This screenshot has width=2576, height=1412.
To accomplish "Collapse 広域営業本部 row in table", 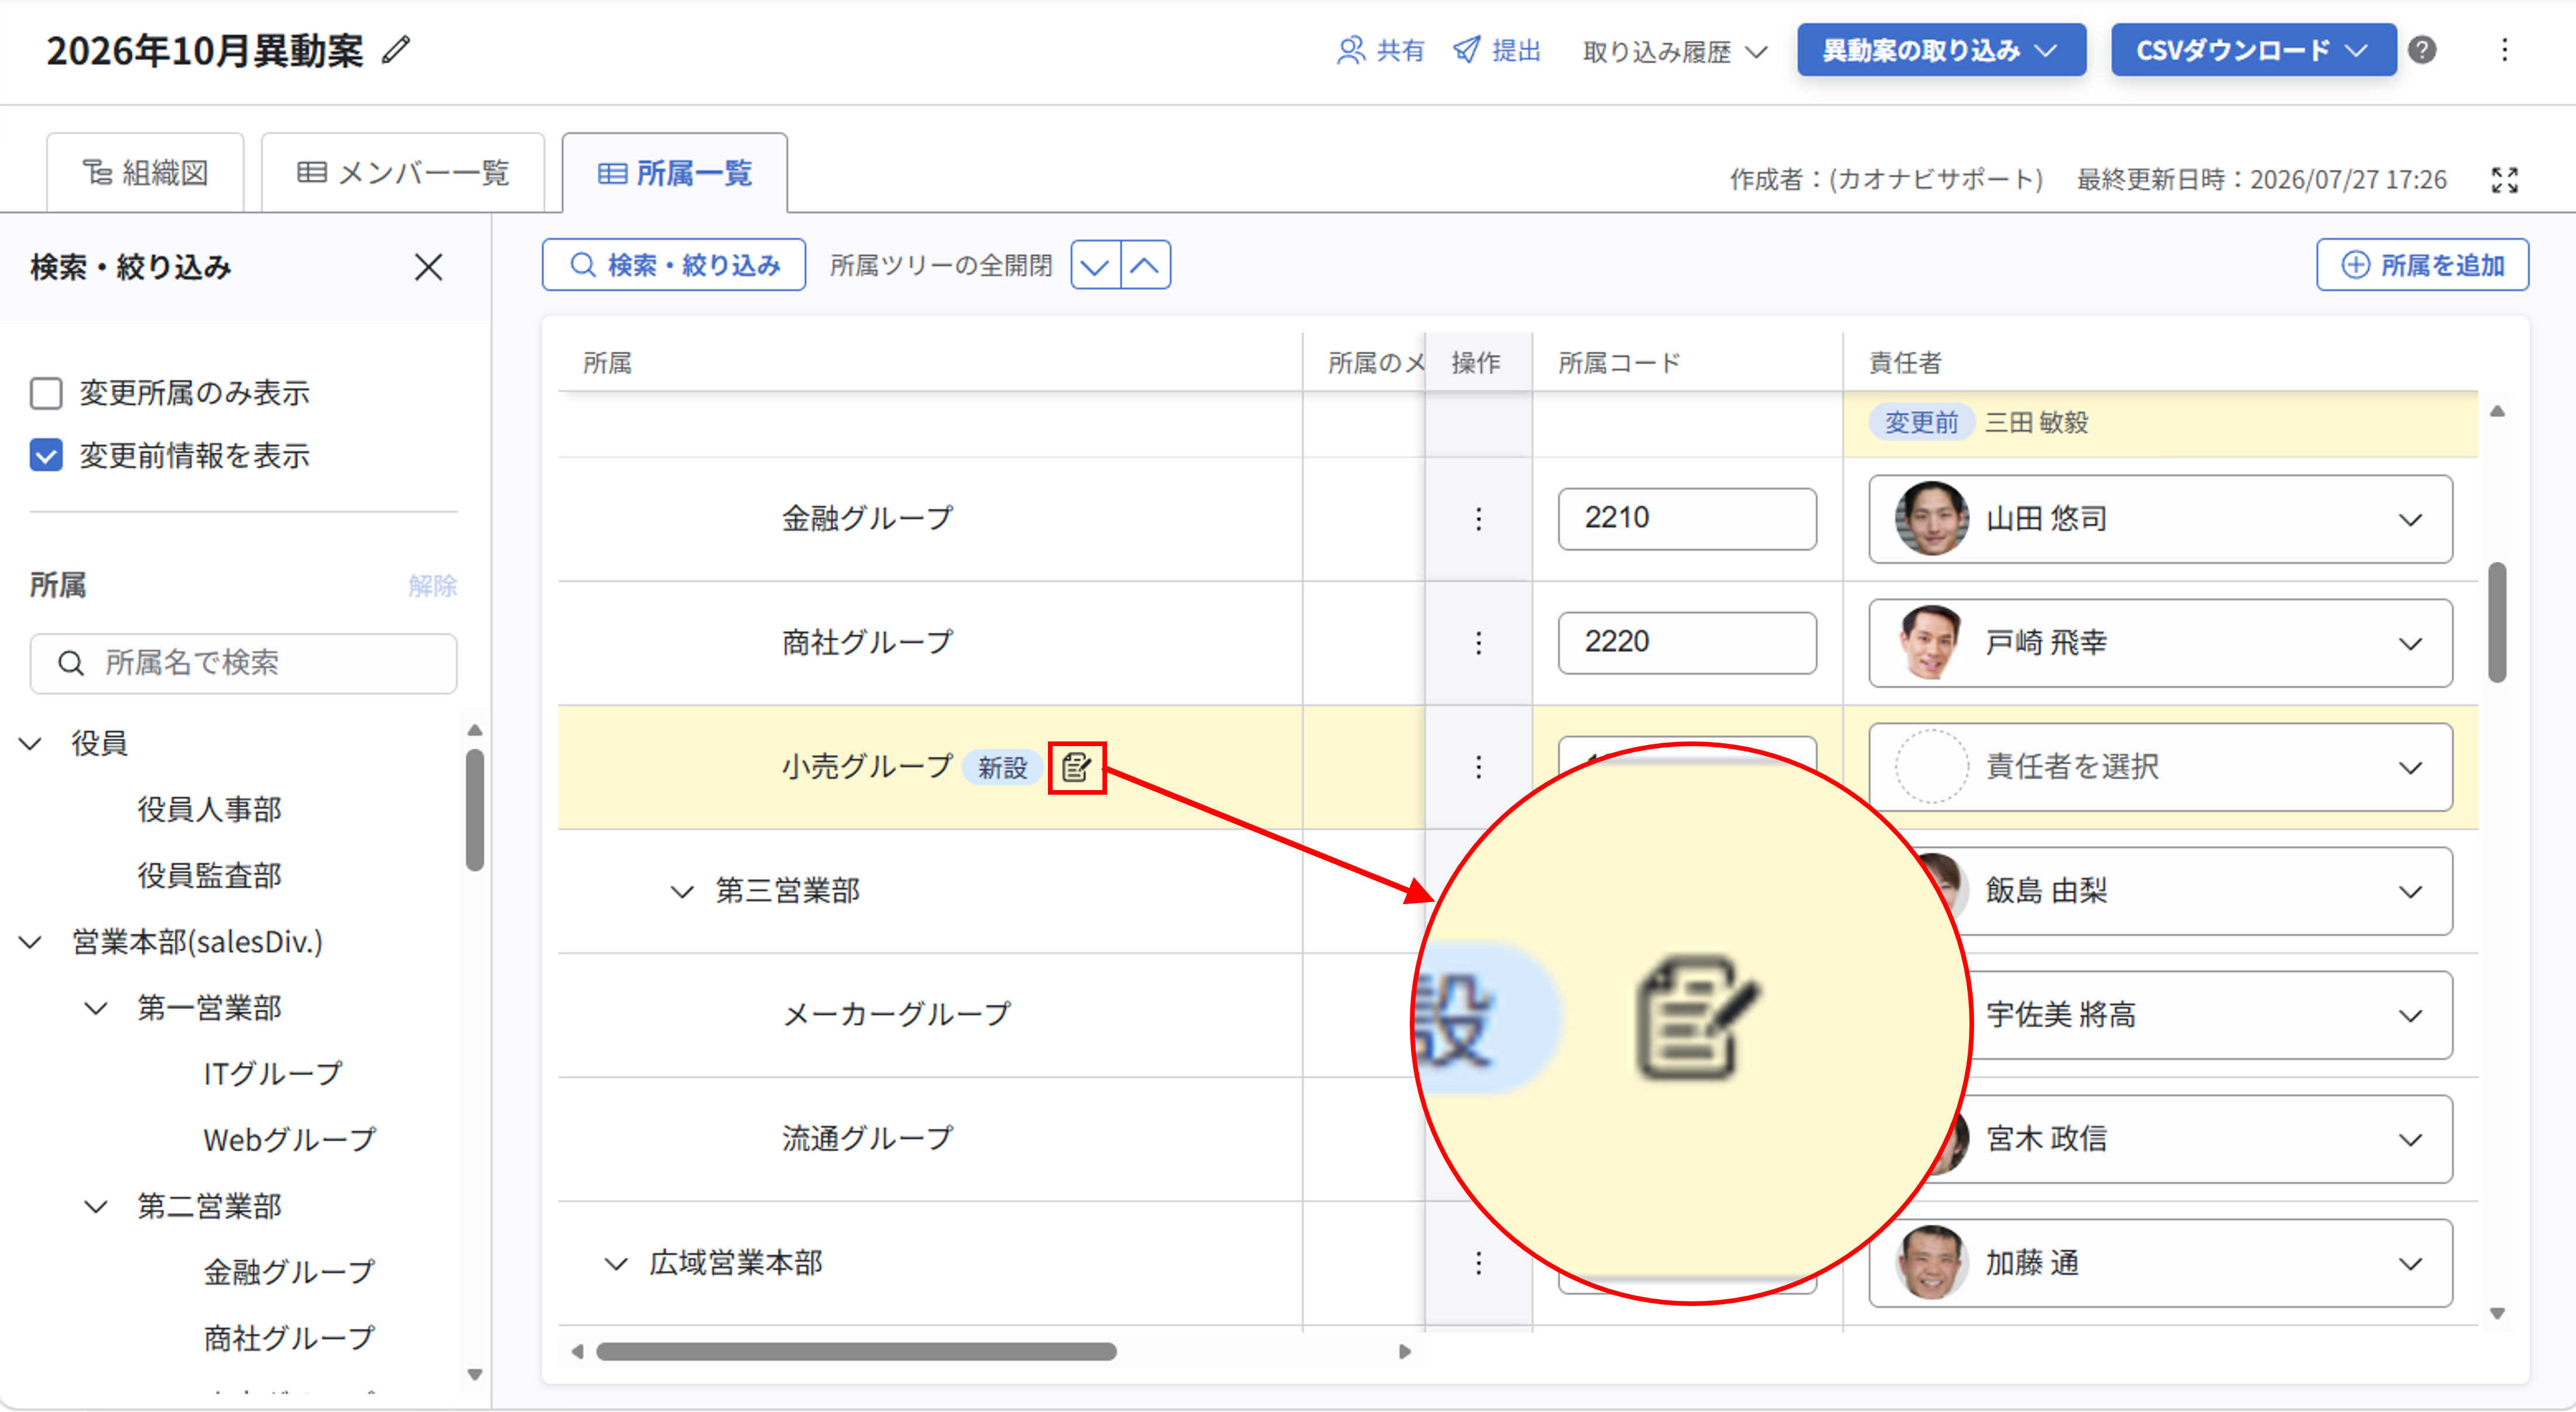I will (x=616, y=1263).
